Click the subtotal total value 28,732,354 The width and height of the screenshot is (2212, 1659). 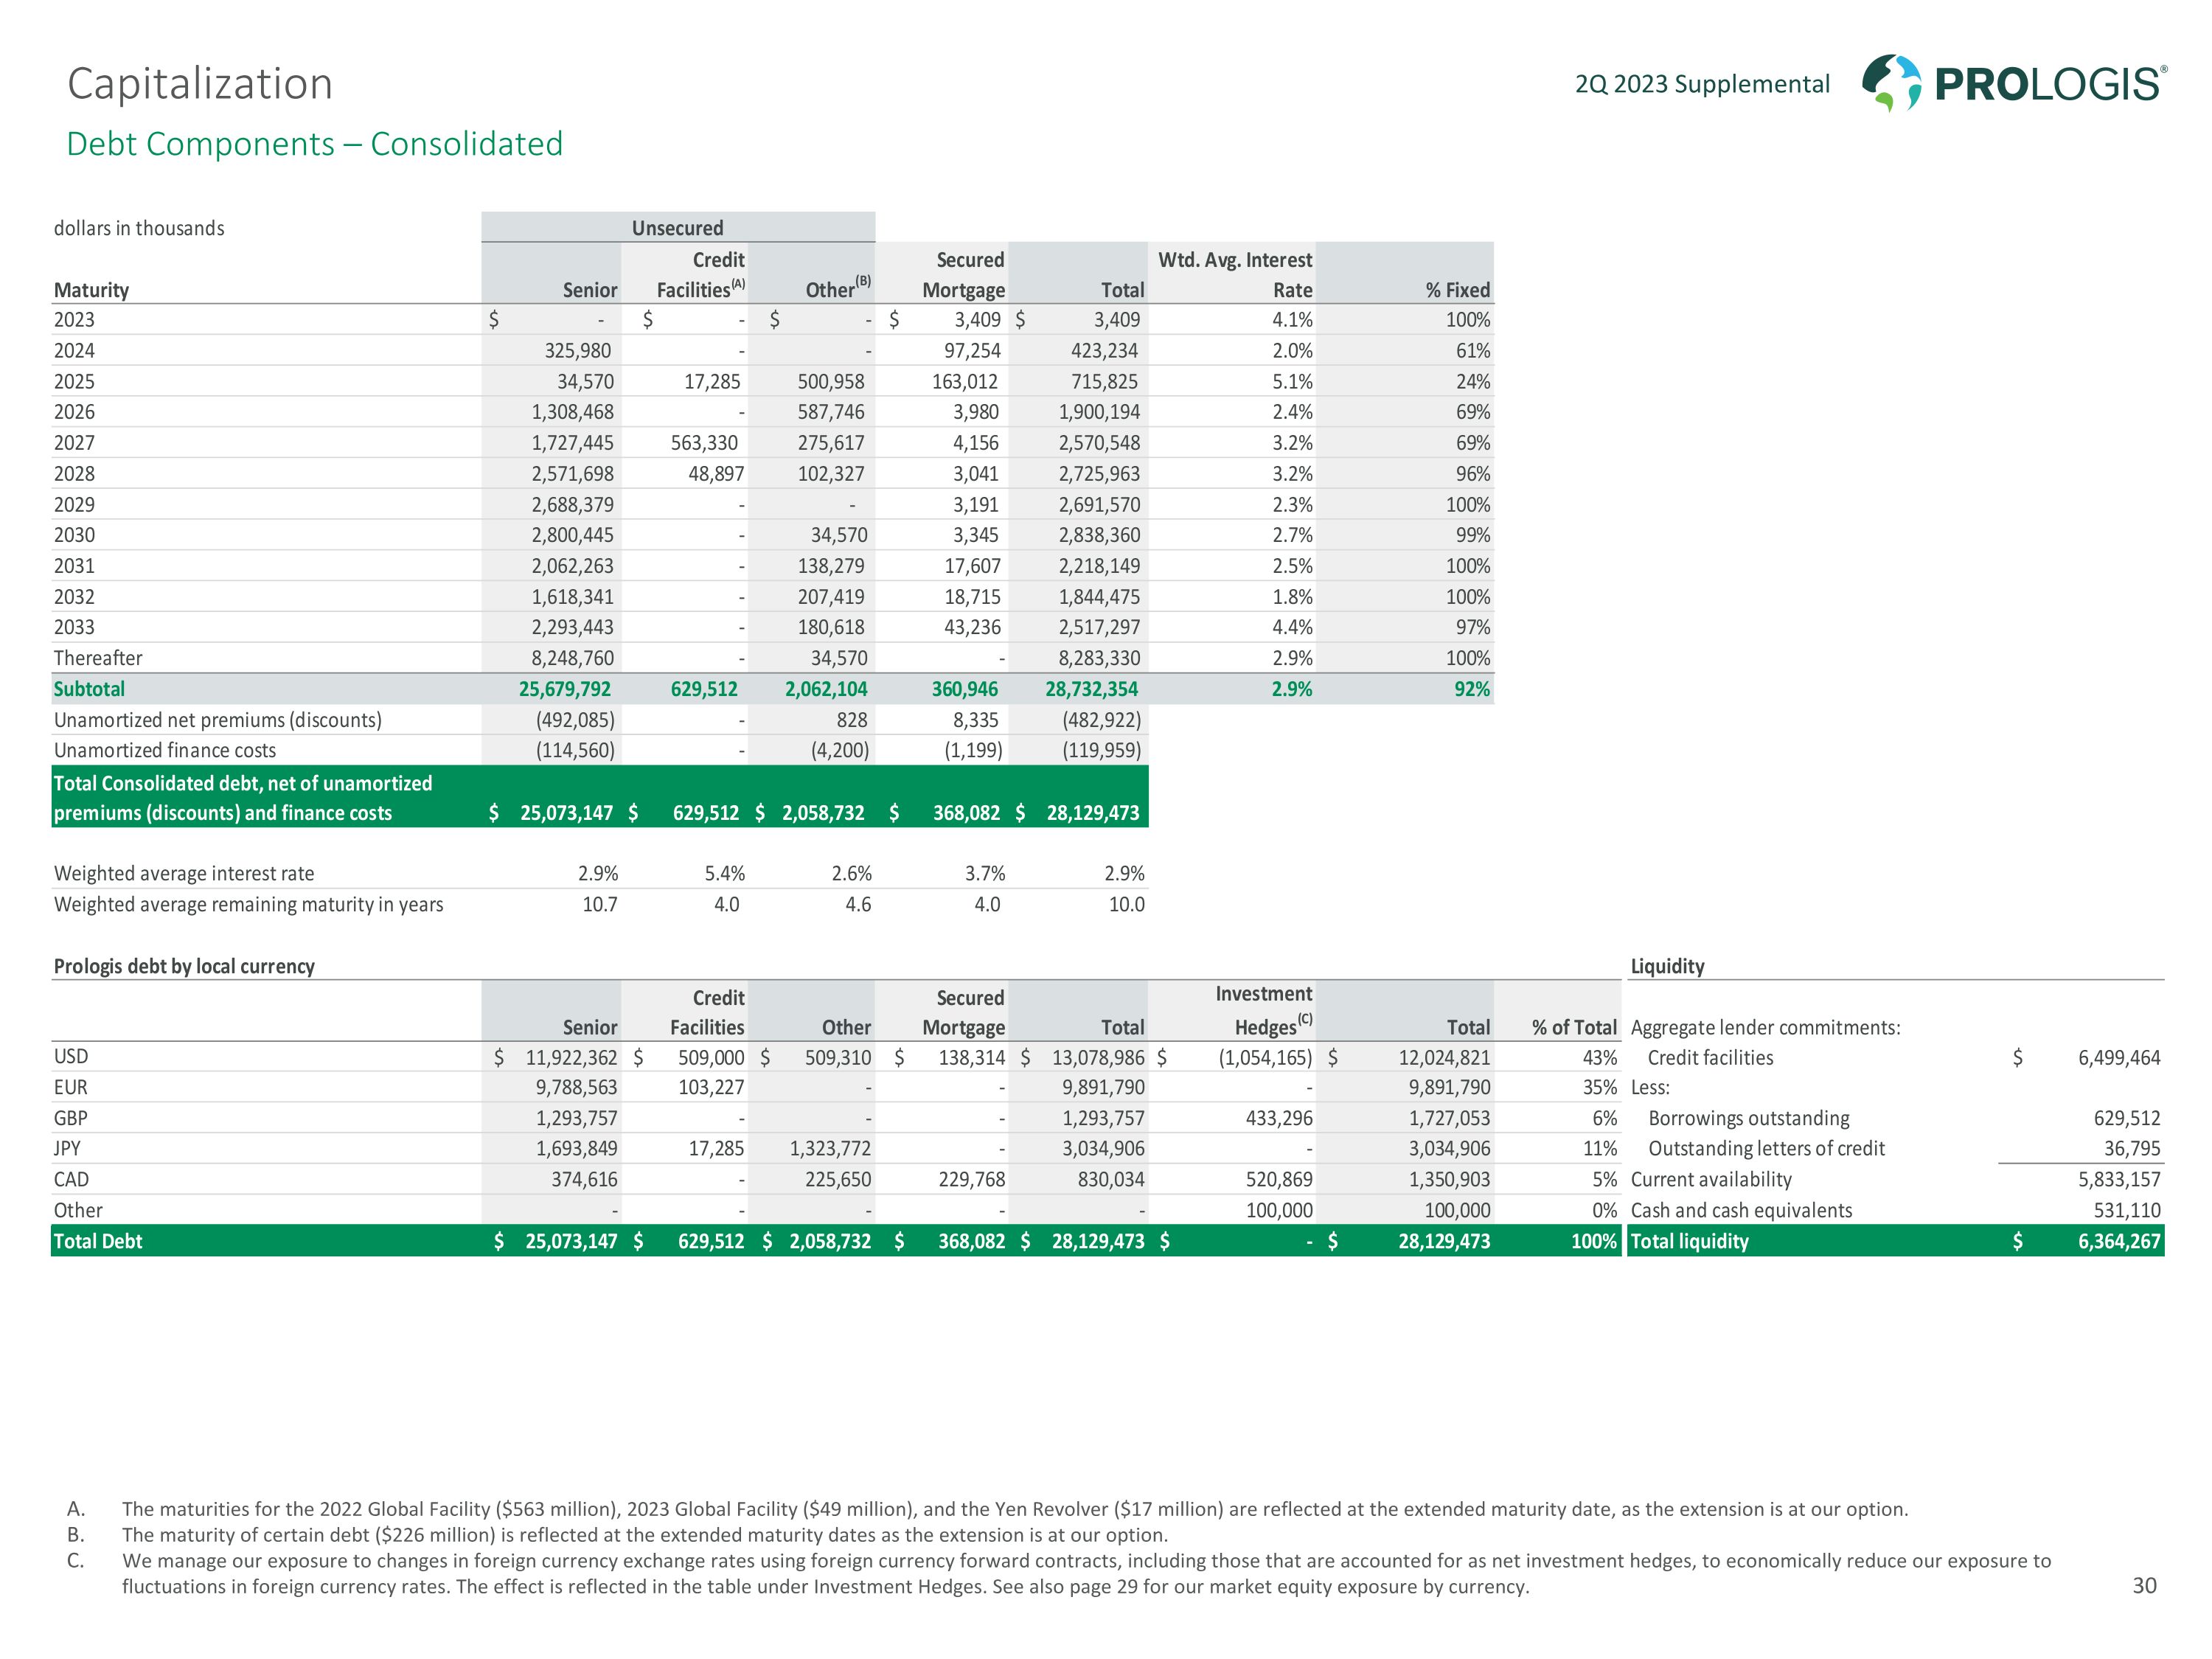pos(1091,689)
